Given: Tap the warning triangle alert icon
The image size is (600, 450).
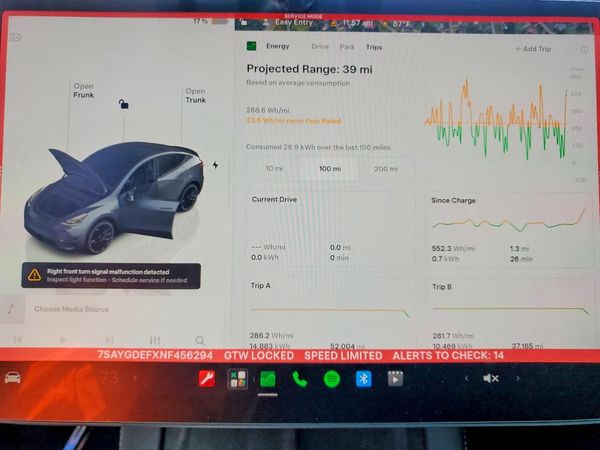Looking at the screenshot, I should tap(34, 275).
